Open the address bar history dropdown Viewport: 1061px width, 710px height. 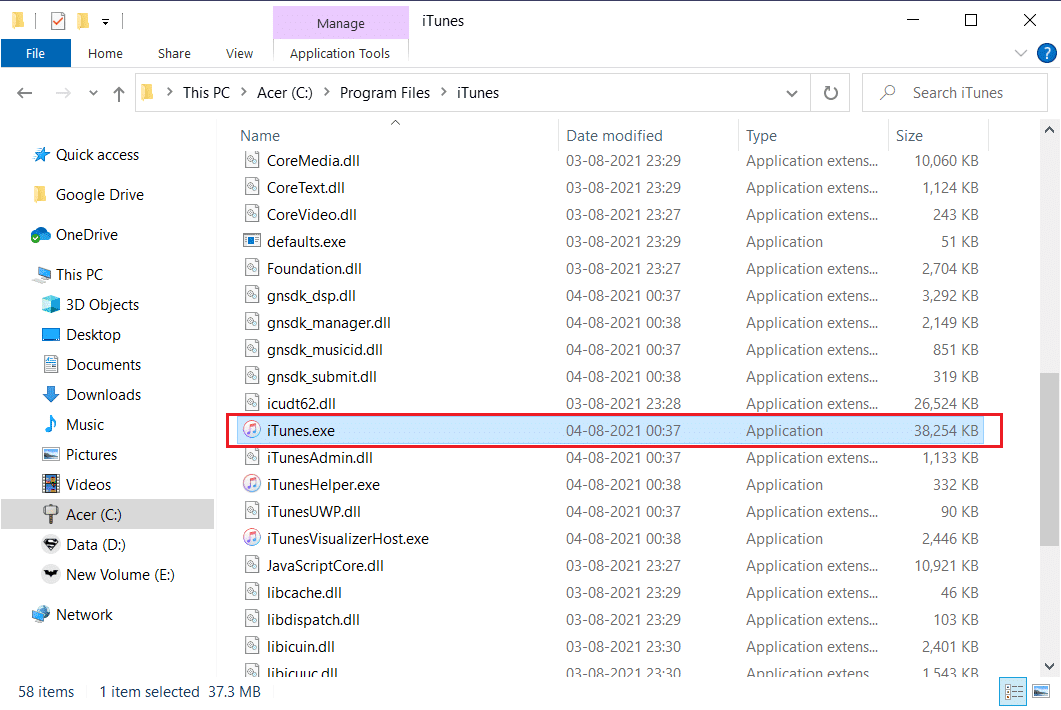791,92
